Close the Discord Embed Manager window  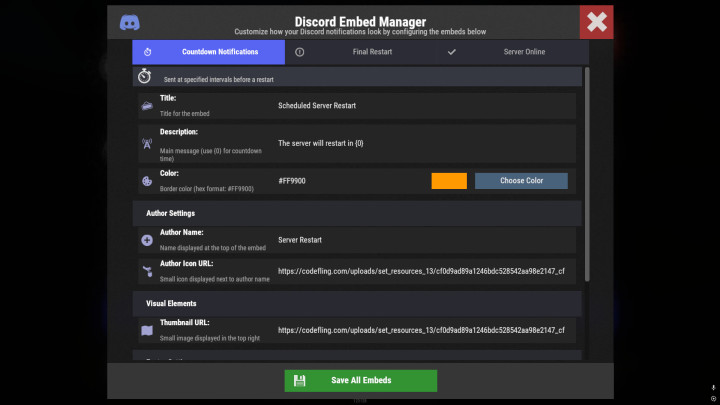click(596, 22)
